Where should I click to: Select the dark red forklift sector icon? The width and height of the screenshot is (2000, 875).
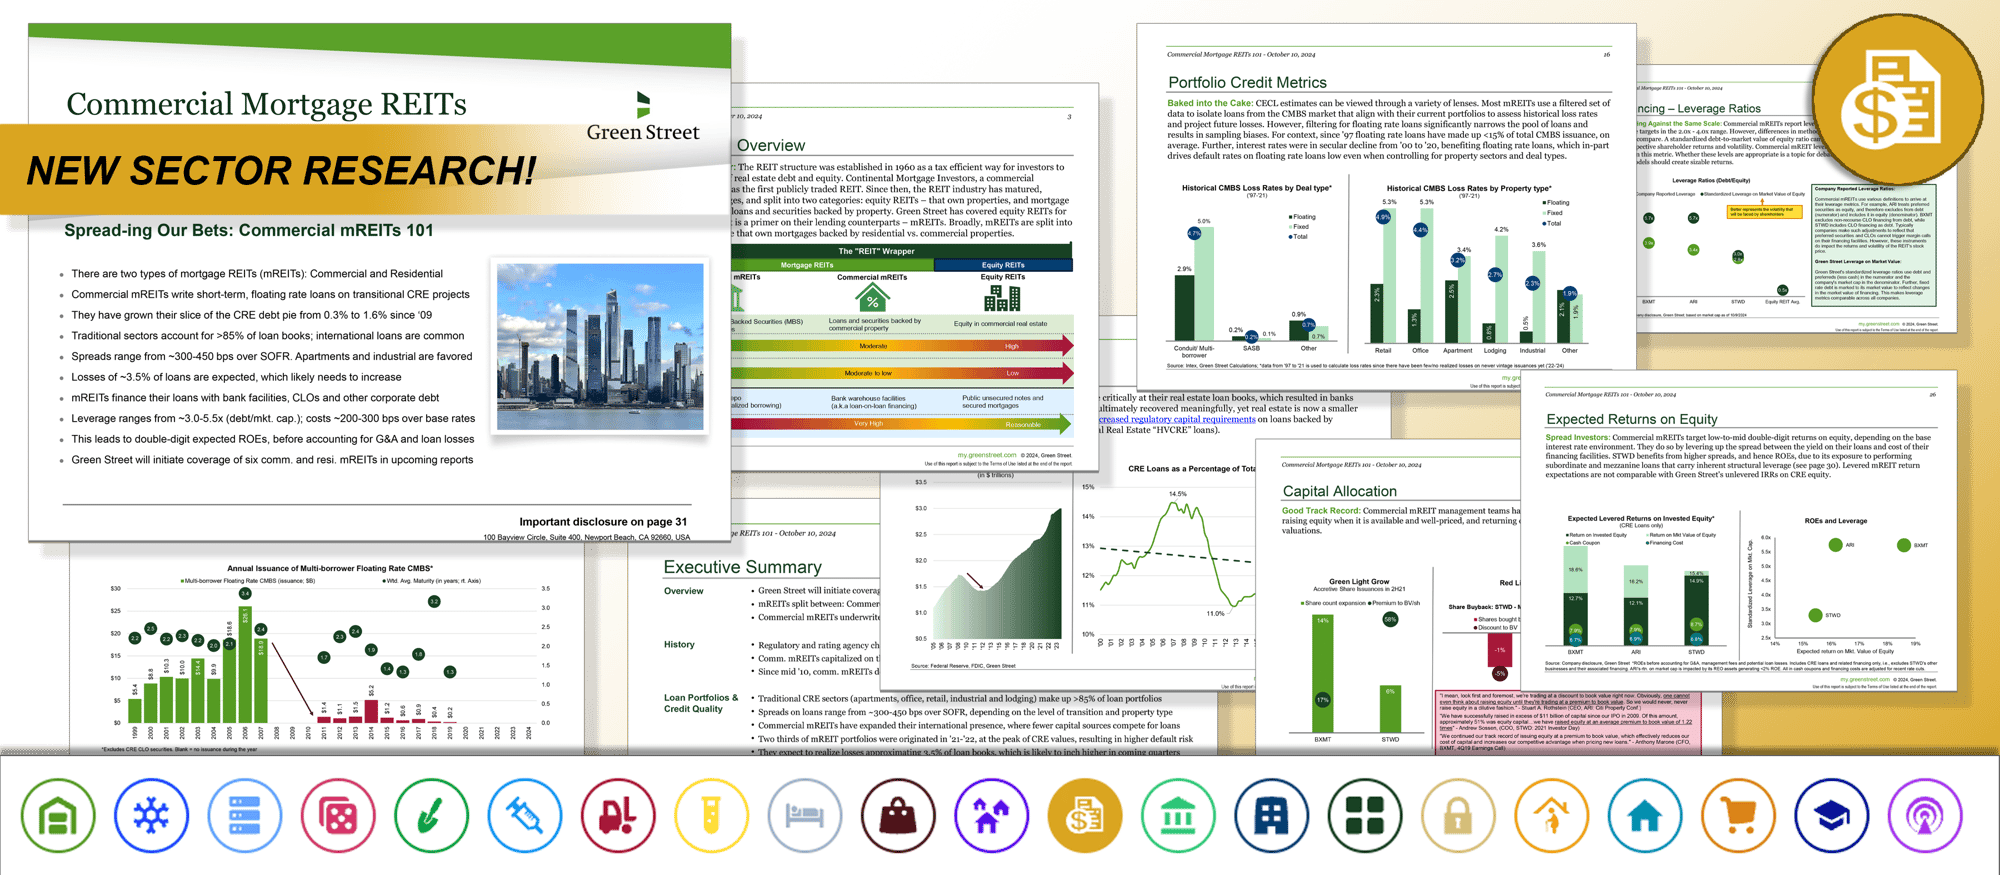click(618, 816)
